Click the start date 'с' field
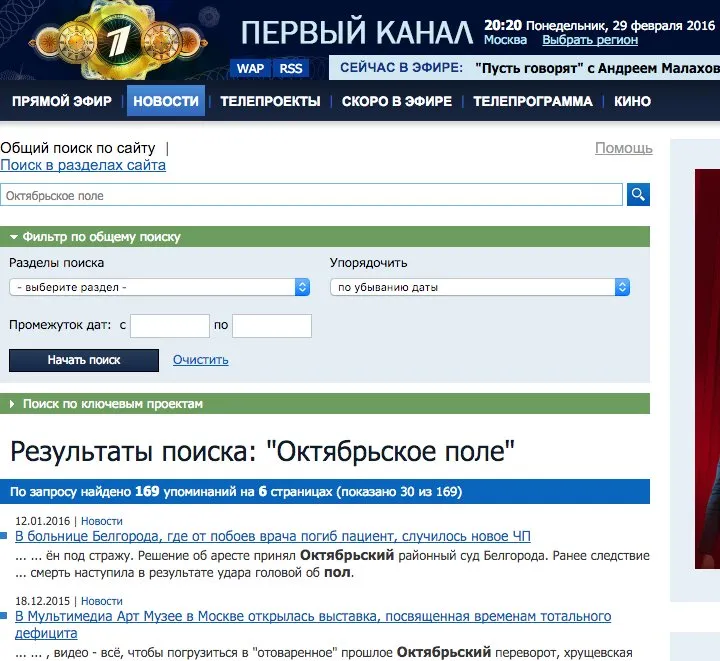 coord(170,325)
